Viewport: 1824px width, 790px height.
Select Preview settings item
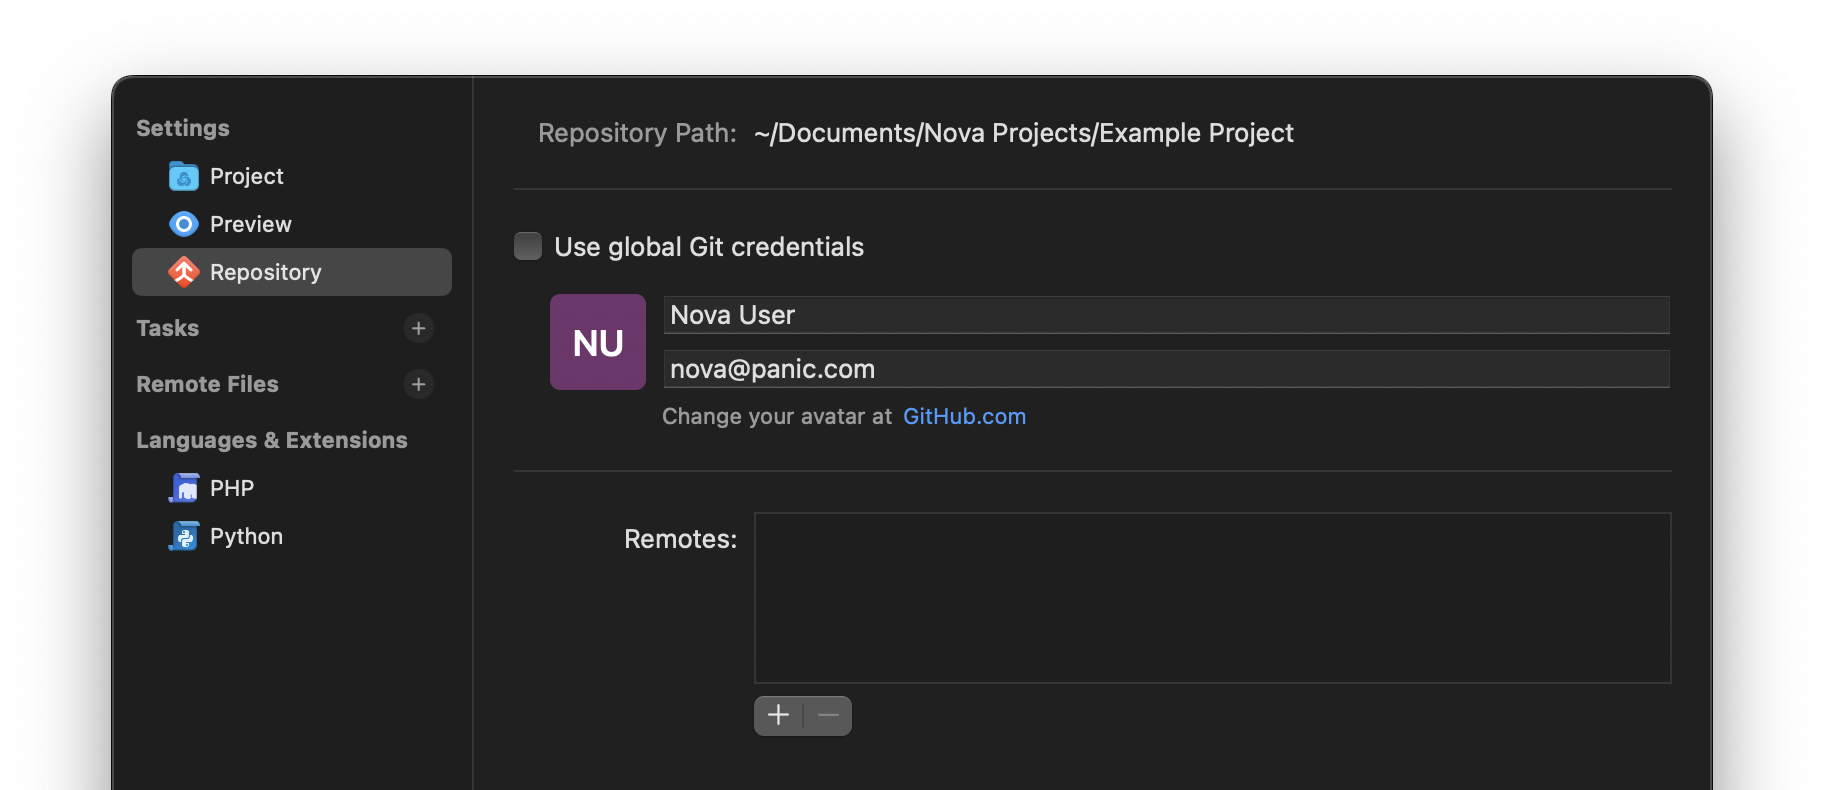point(292,224)
